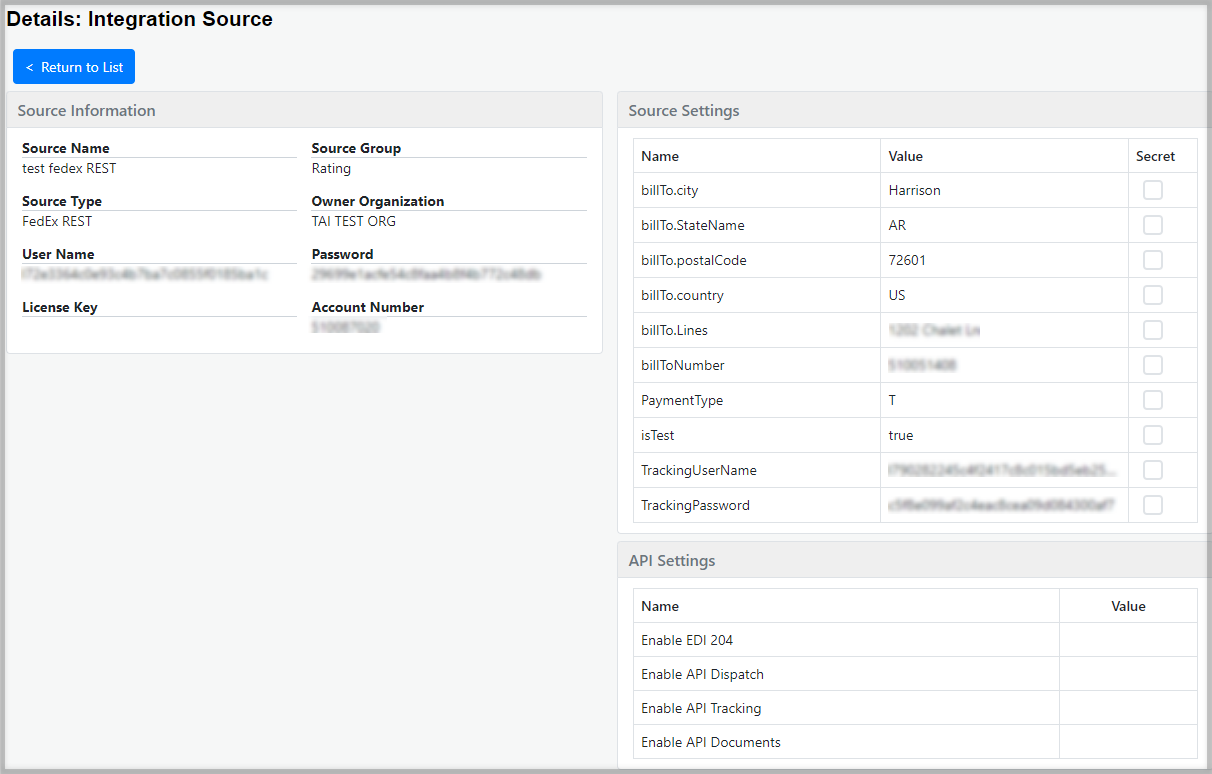
Task: Click the Value column header in Source Settings
Action: (906, 156)
